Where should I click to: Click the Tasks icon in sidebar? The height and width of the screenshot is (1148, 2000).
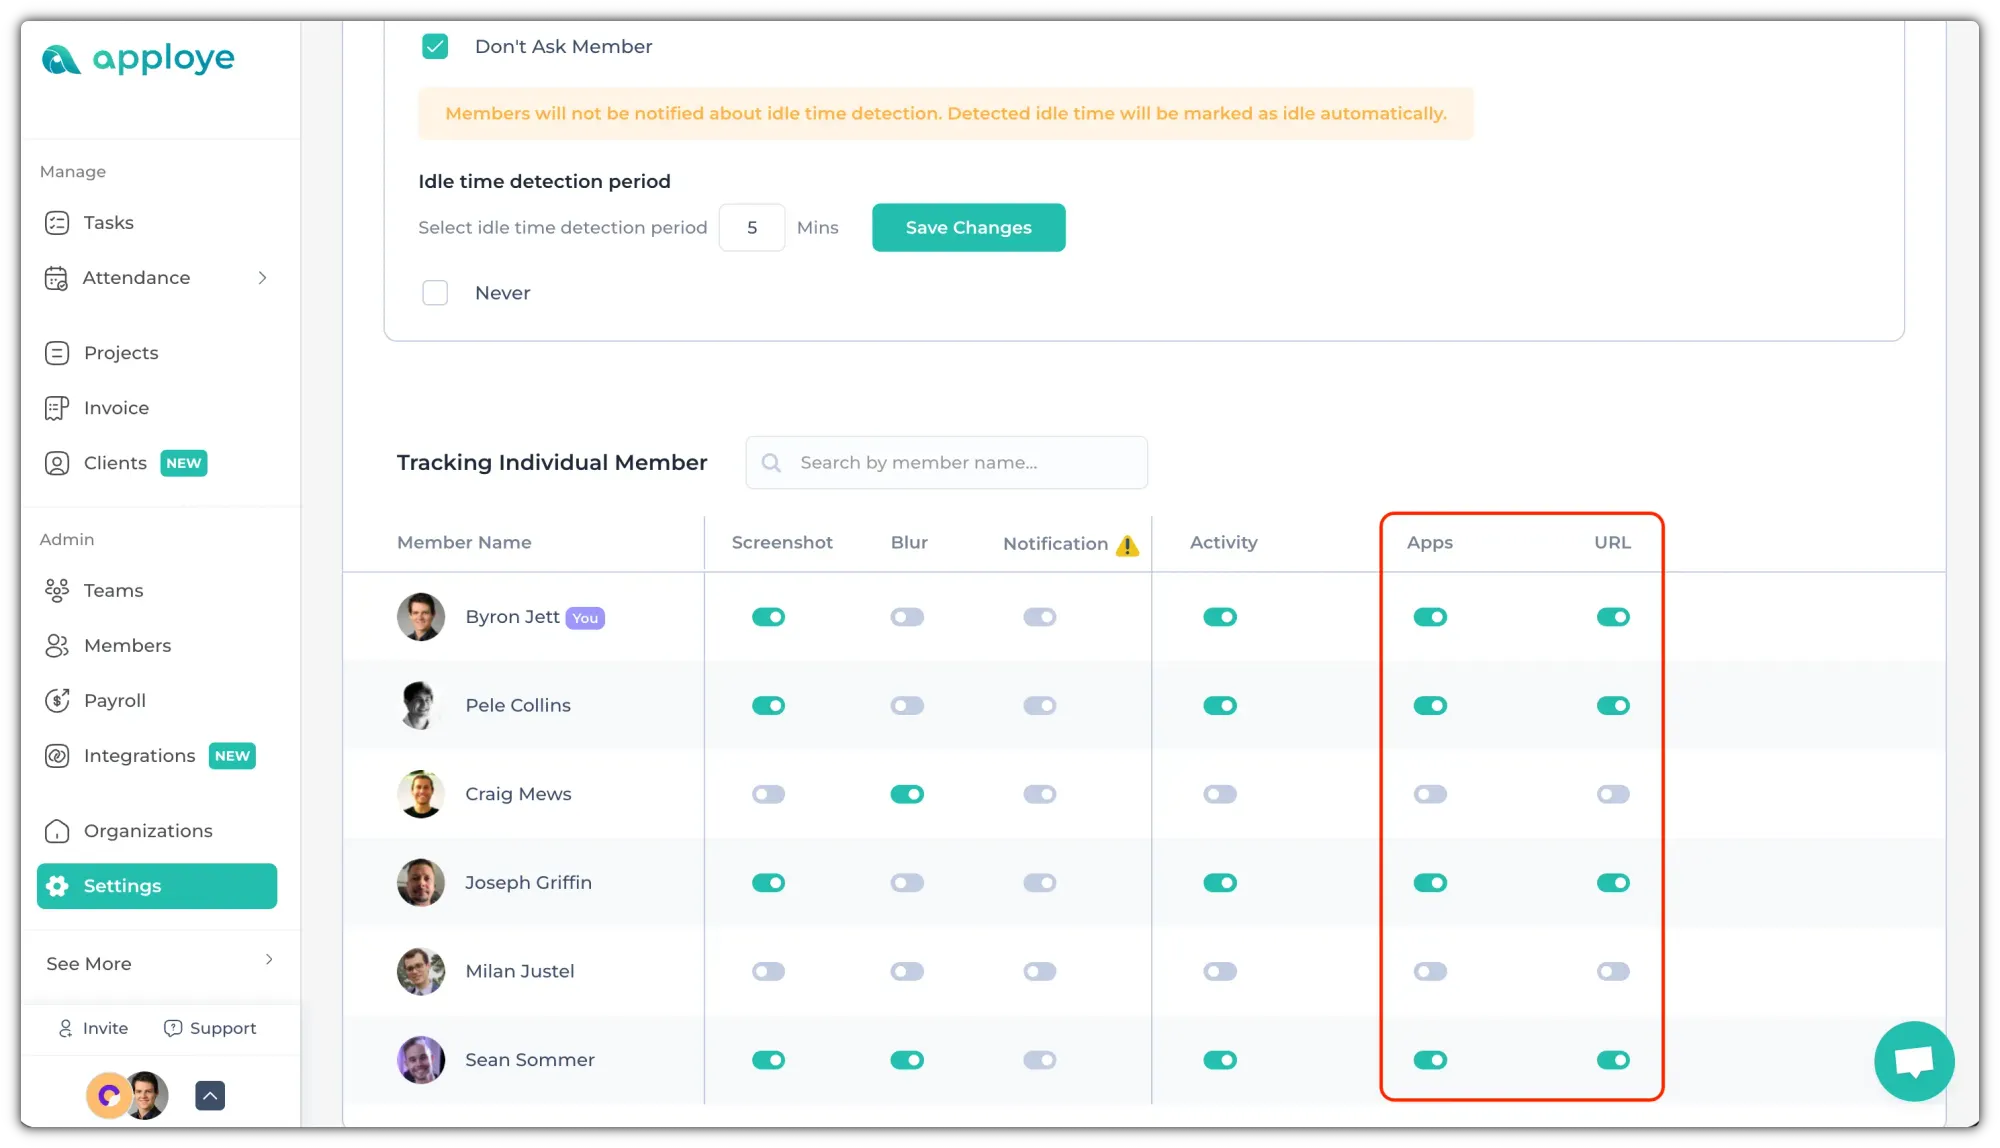coord(57,223)
